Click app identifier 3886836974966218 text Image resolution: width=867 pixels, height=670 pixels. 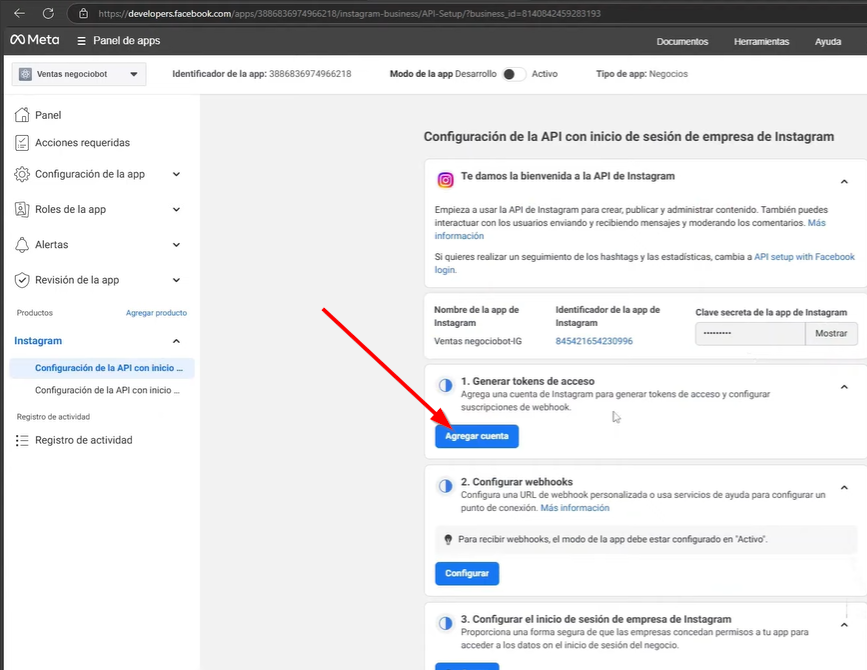tap(310, 74)
